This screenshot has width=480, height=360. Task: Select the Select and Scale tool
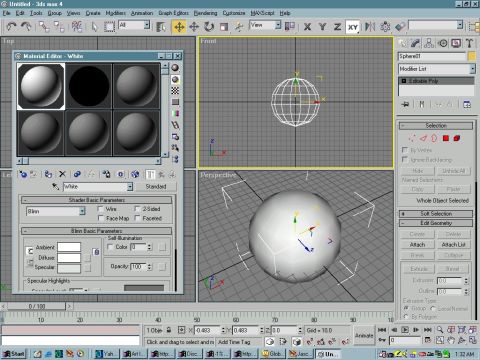pos(224,27)
